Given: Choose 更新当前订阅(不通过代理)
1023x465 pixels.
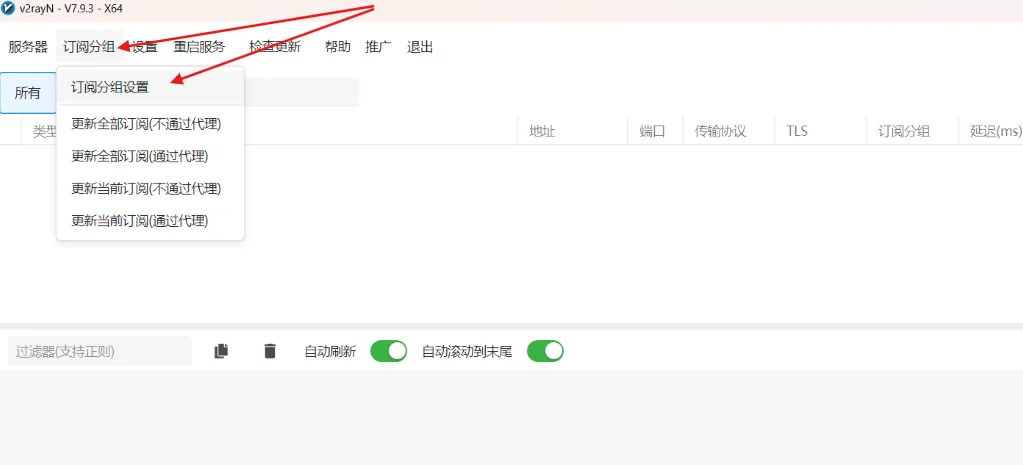Looking at the screenshot, I should 151,189.
